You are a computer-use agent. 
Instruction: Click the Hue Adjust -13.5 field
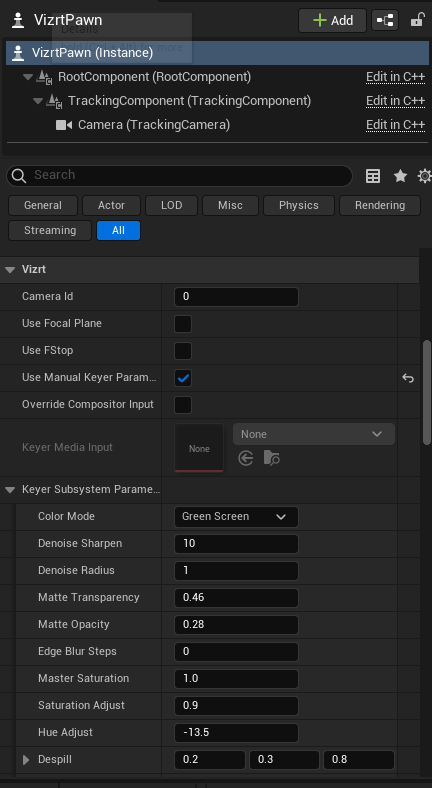(x=236, y=733)
